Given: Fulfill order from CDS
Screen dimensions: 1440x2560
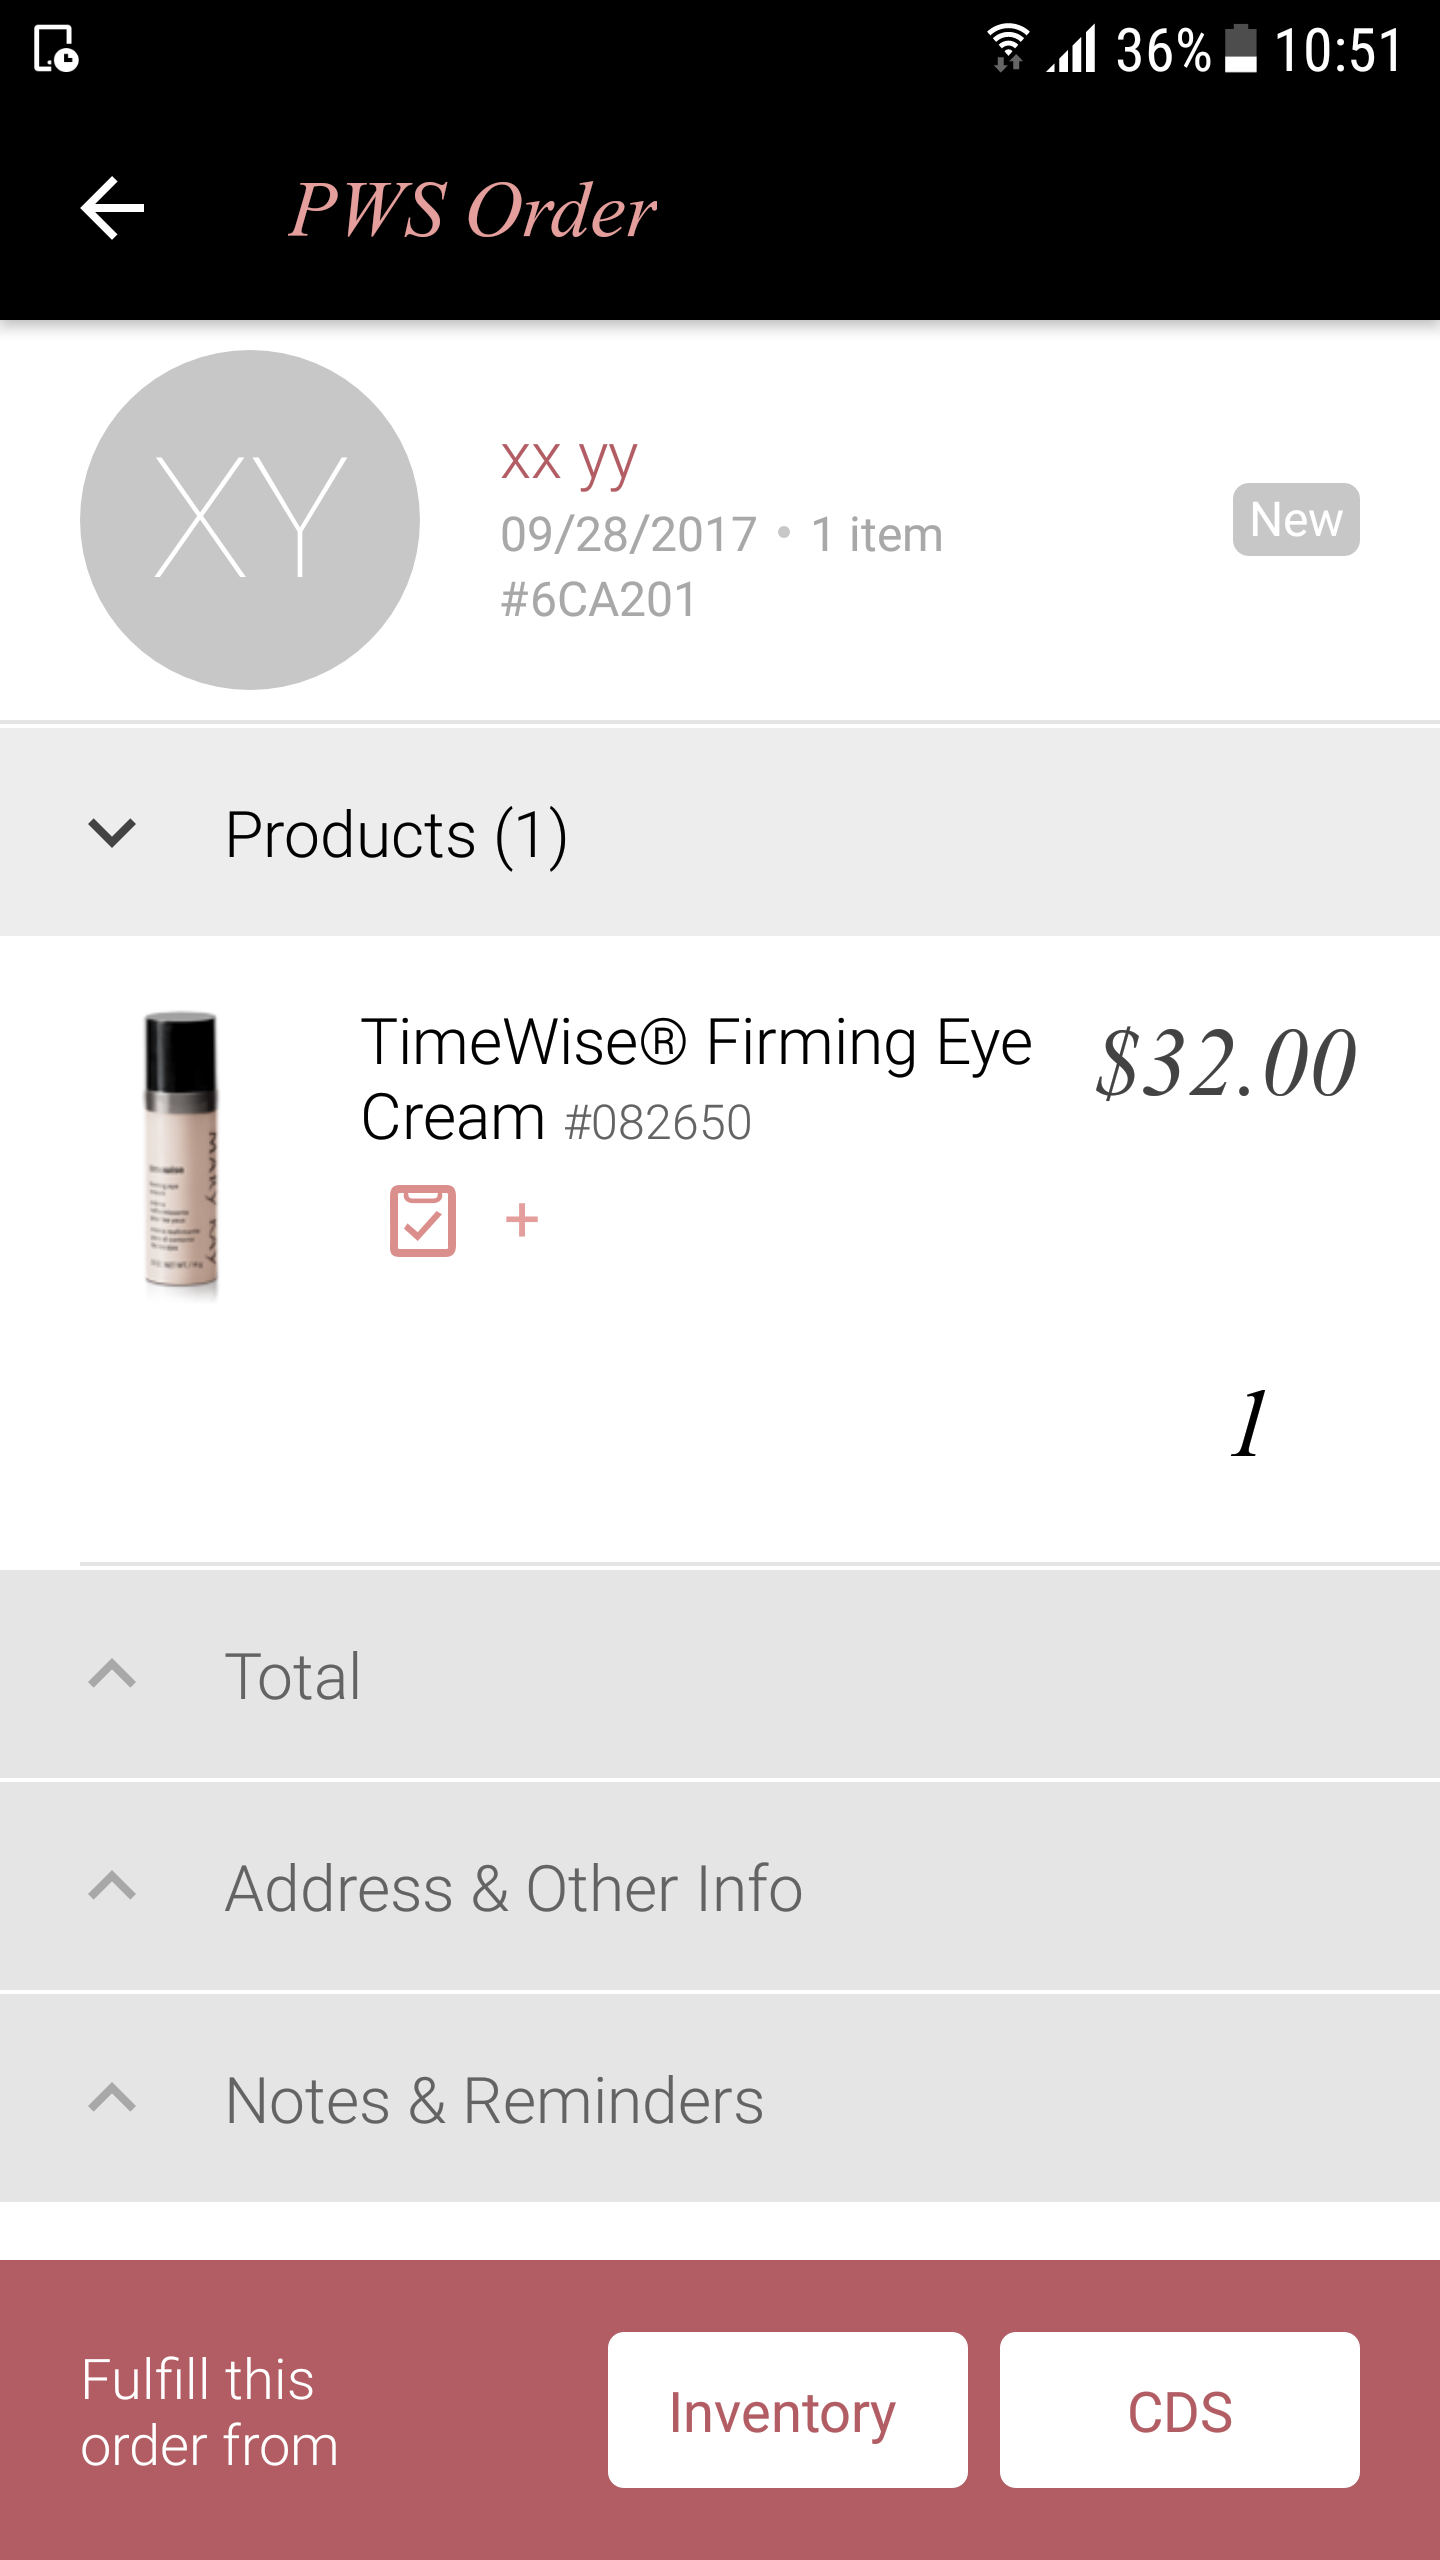Looking at the screenshot, I should point(1179,2410).
